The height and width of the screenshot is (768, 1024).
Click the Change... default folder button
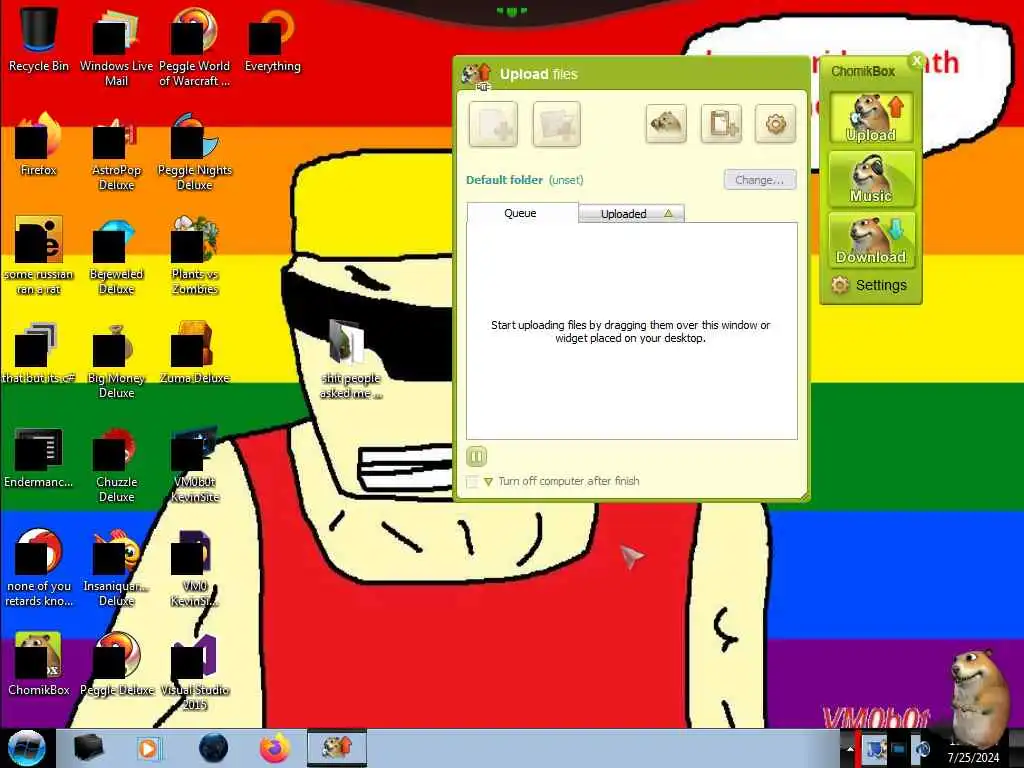[760, 180]
